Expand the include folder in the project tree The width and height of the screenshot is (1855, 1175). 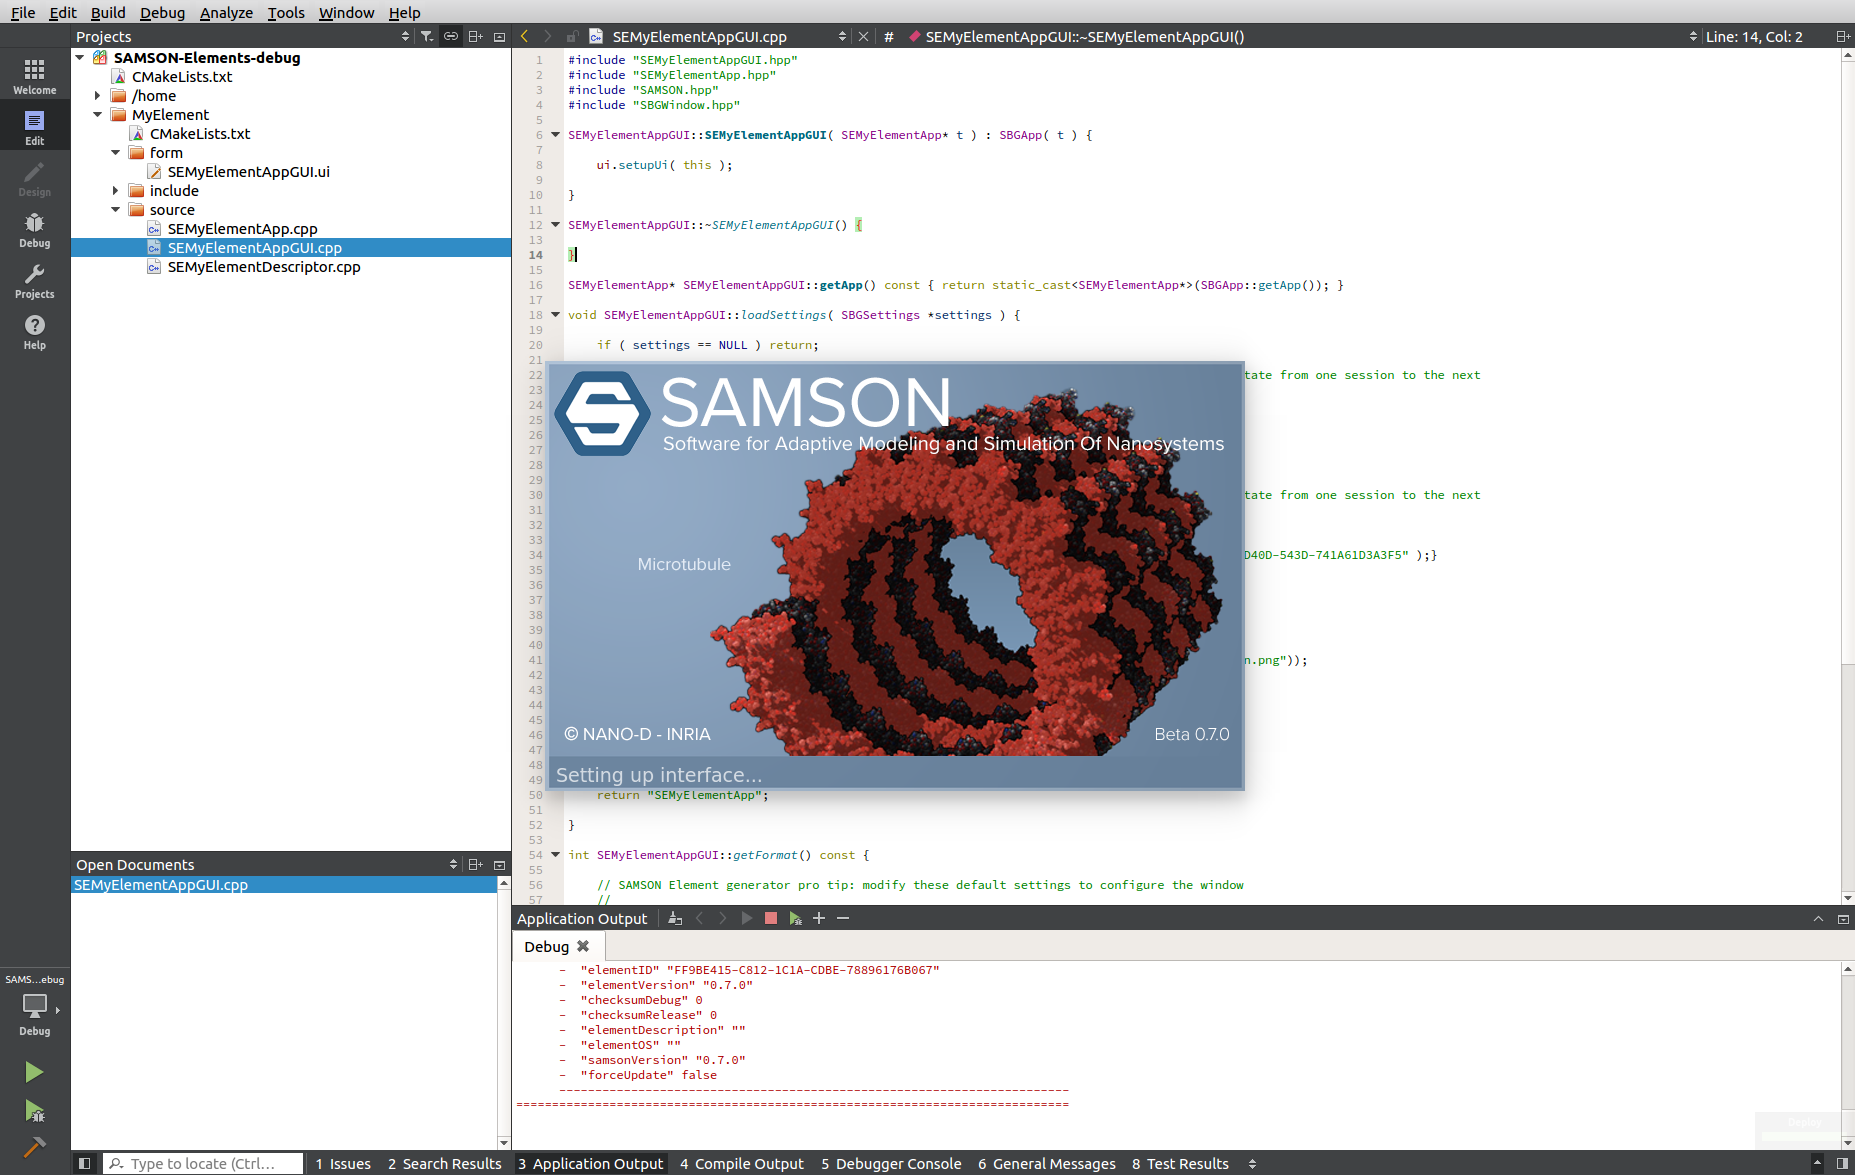pos(115,190)
